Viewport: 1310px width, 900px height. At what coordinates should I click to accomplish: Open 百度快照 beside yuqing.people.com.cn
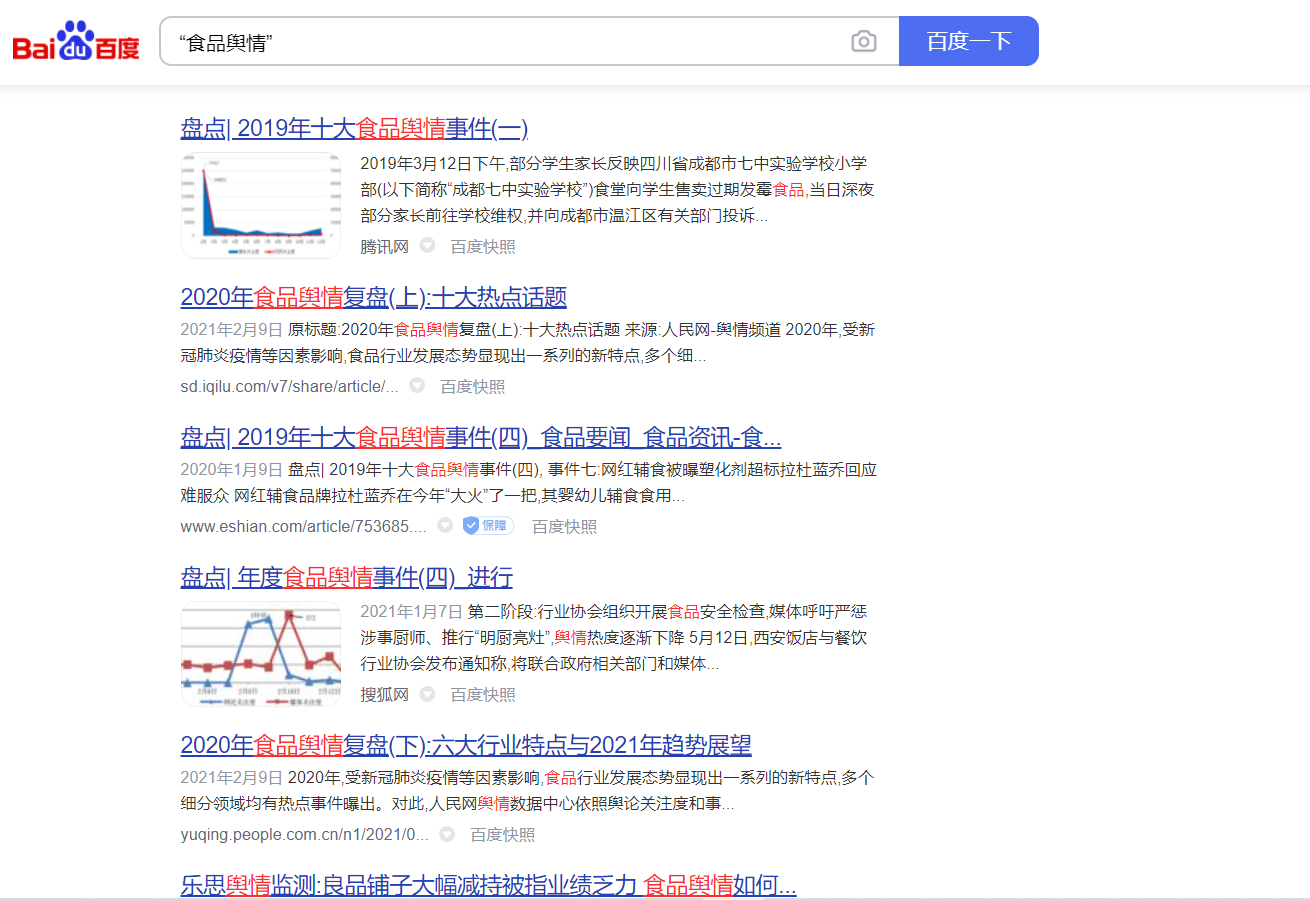(503, 834)
